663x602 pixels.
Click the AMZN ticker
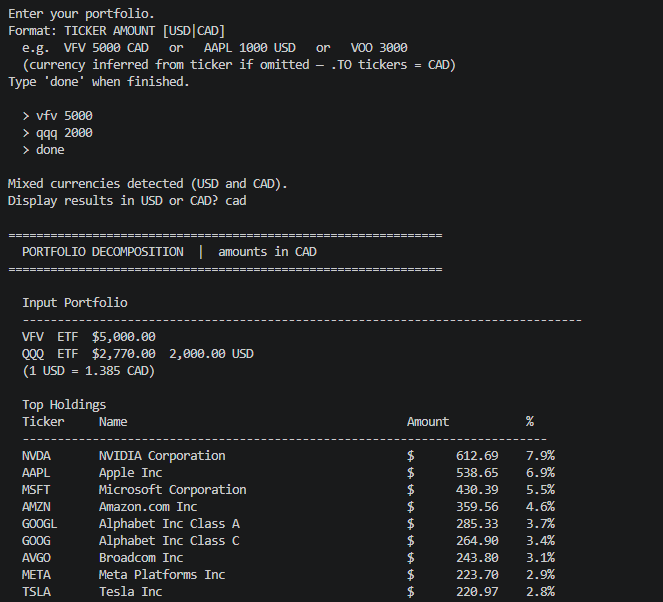coord(36,507)
